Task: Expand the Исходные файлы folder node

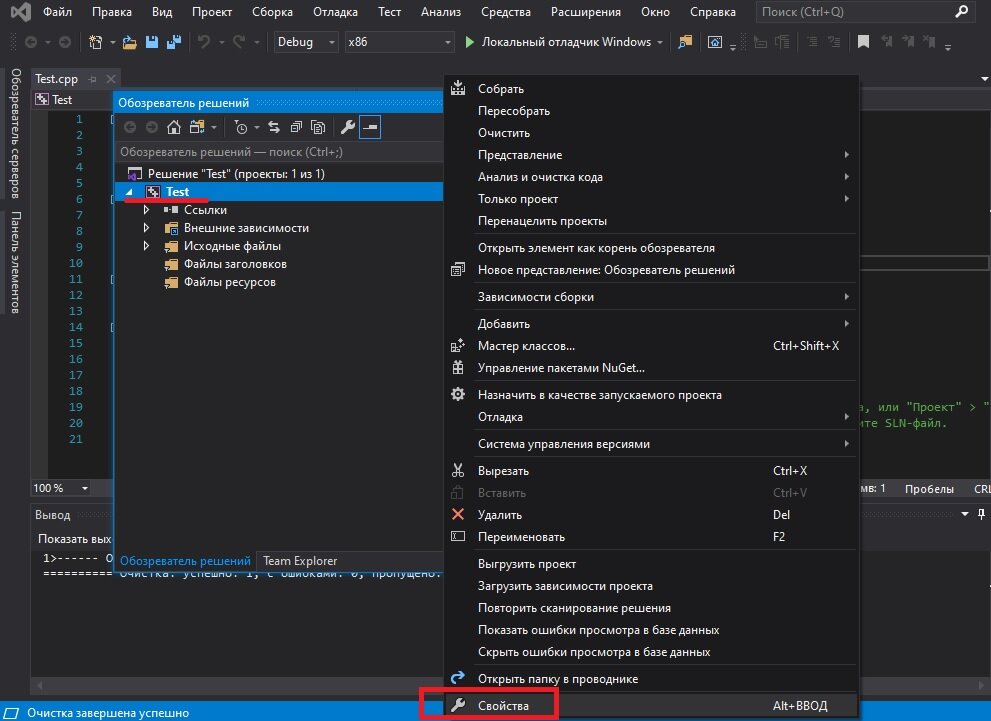Action: [x=147, y=246]
